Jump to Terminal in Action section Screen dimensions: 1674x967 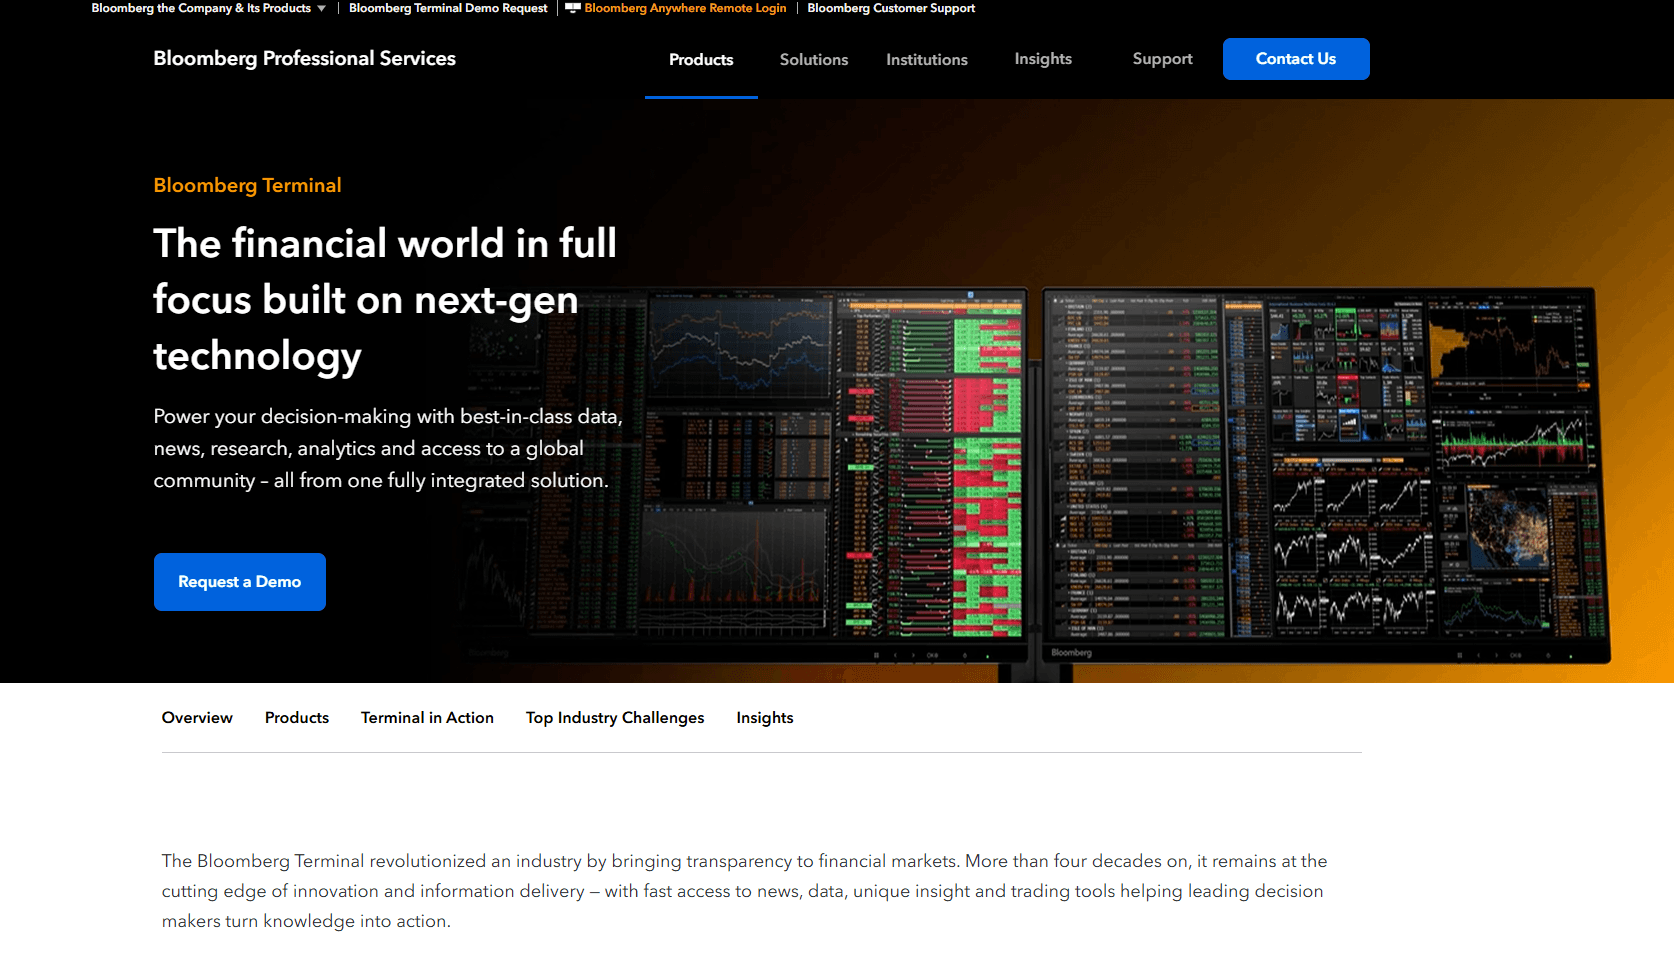[427, 718]
